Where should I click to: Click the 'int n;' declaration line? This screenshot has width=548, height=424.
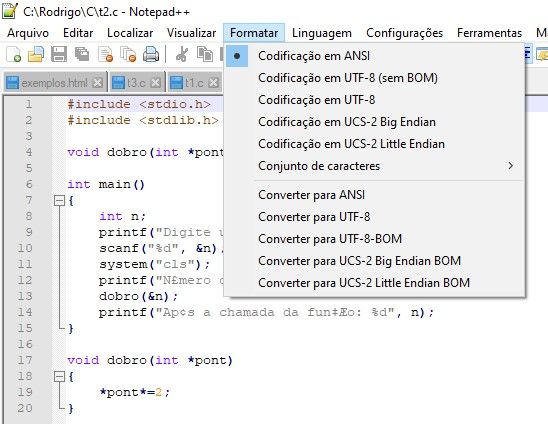pos(122,216)
